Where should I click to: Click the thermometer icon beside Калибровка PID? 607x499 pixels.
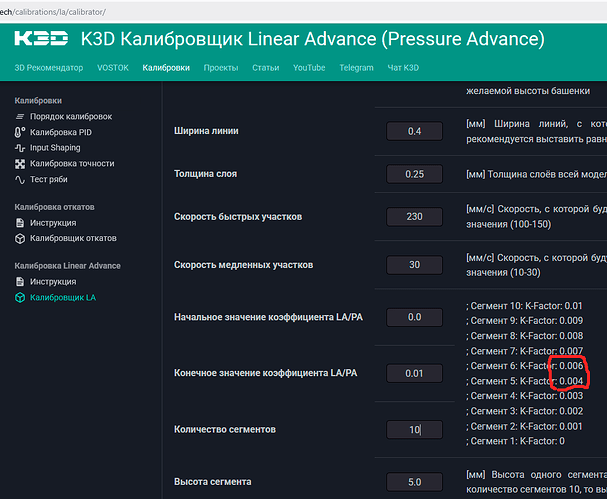coord(20,132)
